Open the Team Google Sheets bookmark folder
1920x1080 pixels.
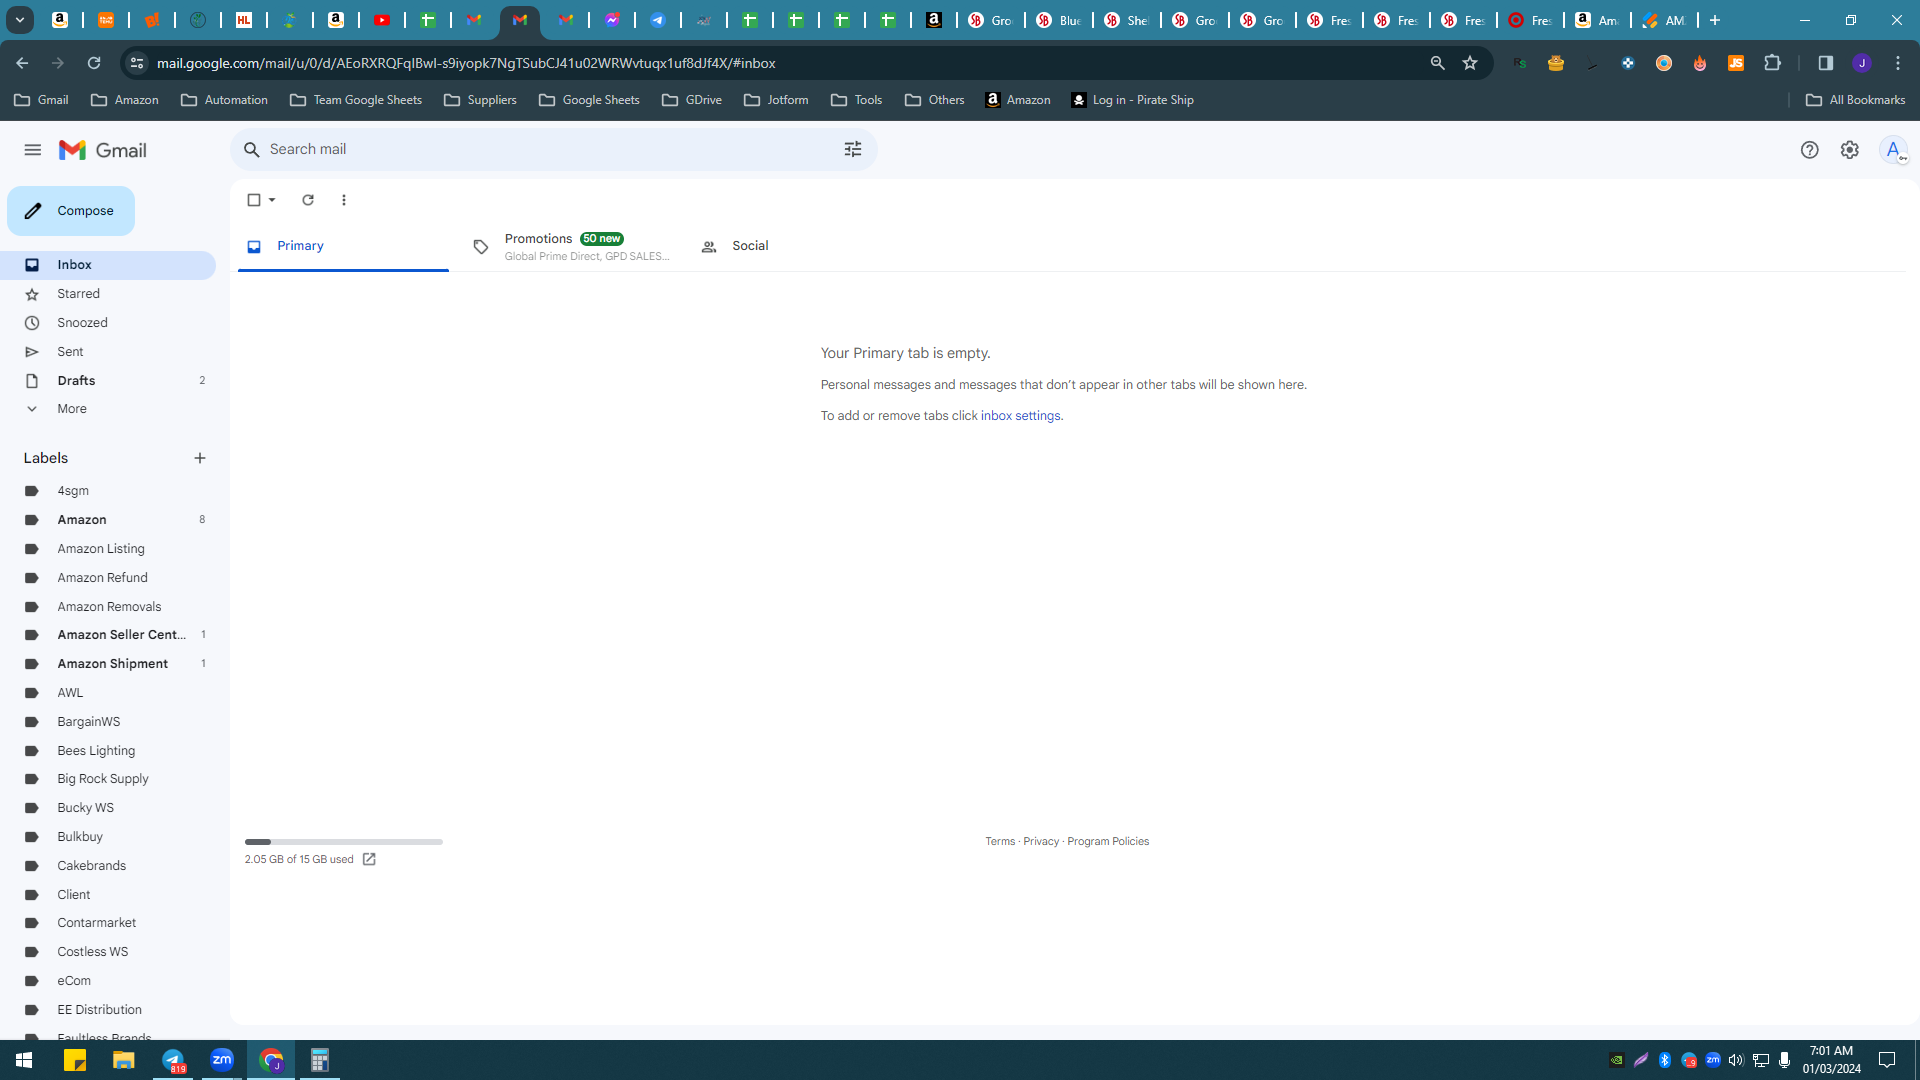tap(356, 100)
